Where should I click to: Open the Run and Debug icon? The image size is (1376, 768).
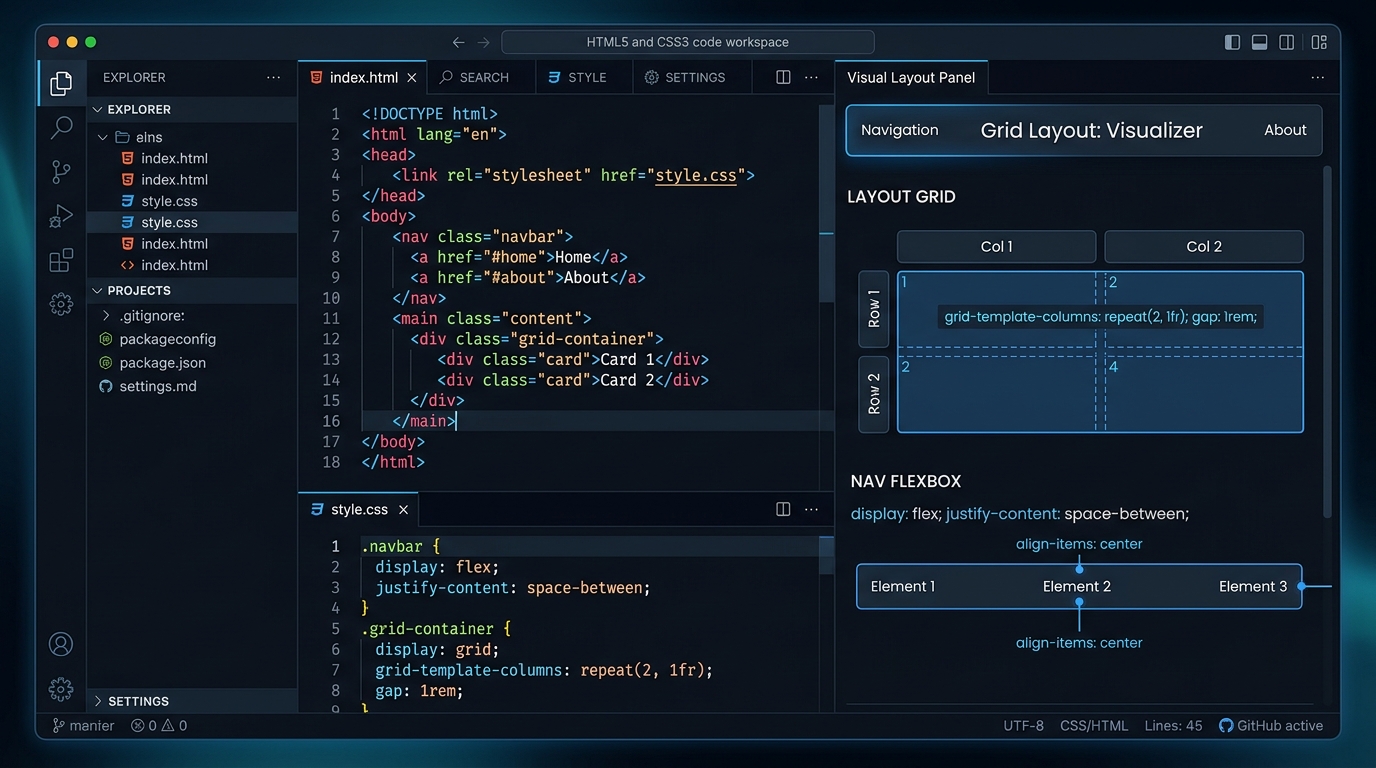tap(61, 215)
